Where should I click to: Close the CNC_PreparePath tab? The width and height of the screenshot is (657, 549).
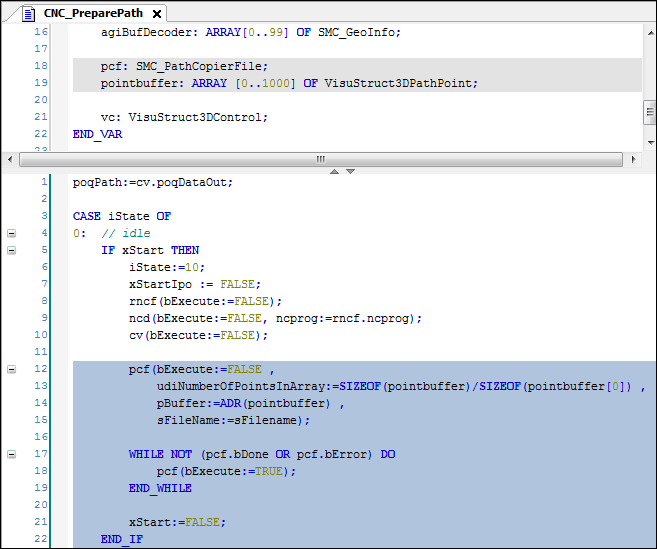pyautogui.click(x=157, y=13)
